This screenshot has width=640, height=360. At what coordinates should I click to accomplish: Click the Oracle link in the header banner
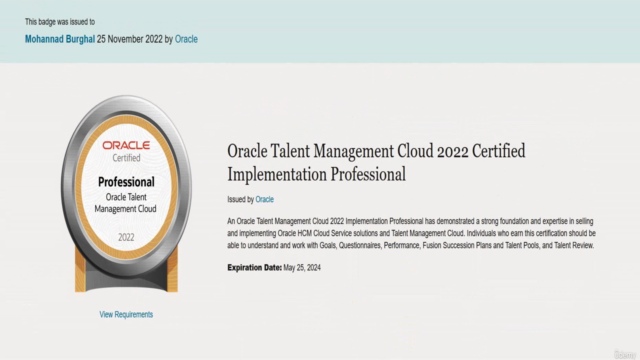point(186,39)
